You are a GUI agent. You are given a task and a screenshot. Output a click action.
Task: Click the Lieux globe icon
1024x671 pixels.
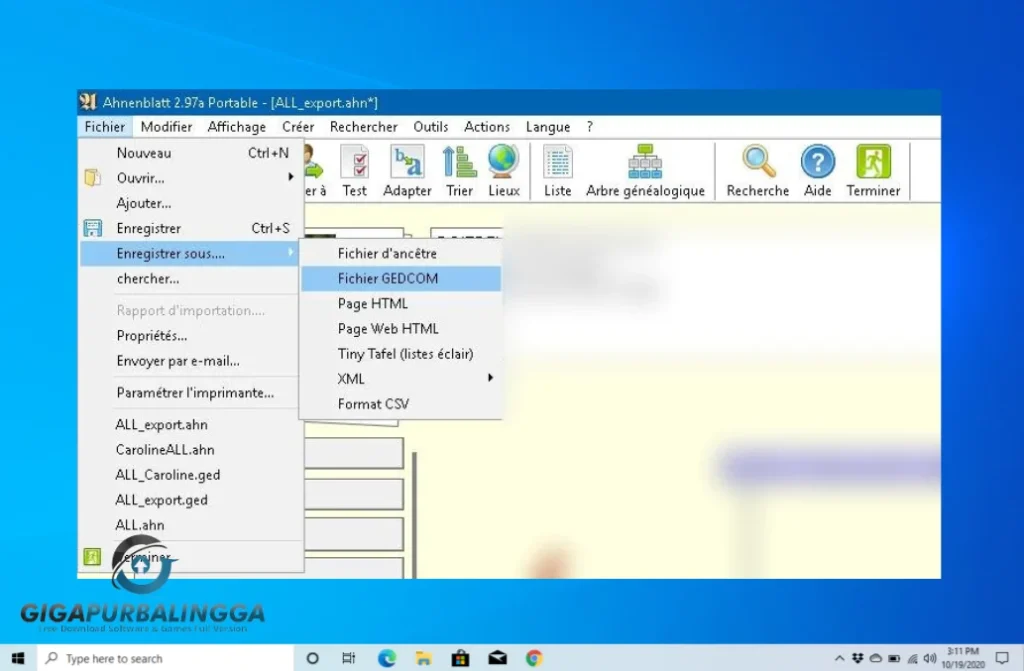point(502,168)
